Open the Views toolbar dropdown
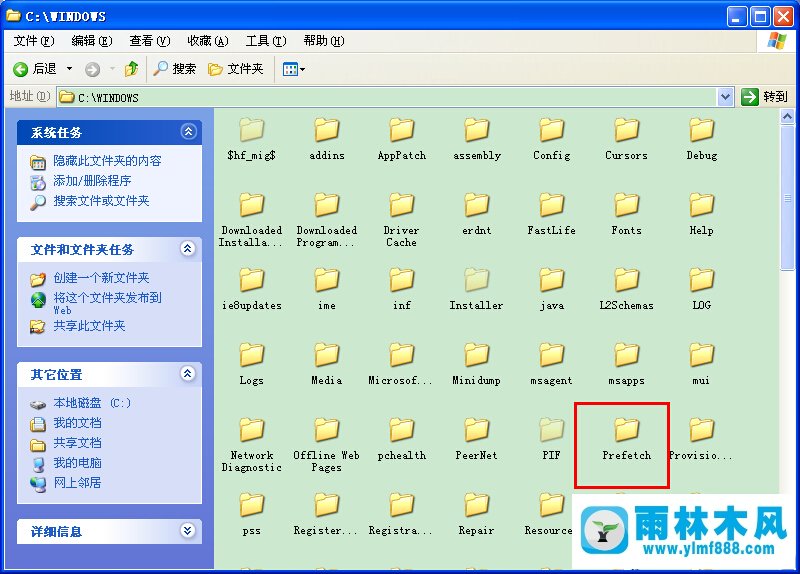The image size is (800, 574). tap(294, 69)
